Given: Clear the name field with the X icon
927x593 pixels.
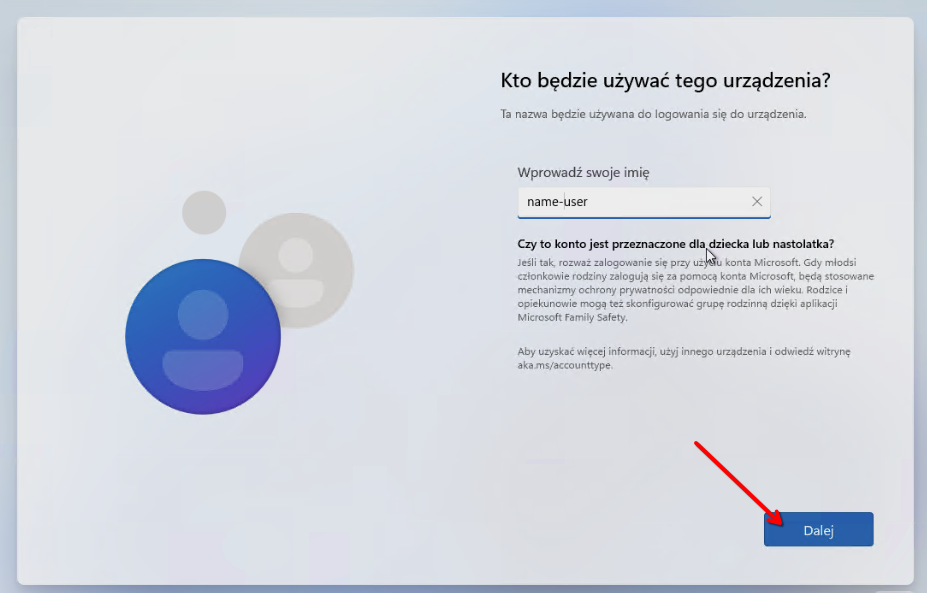Looking at the screenshot, I should (x=757, y=202).
